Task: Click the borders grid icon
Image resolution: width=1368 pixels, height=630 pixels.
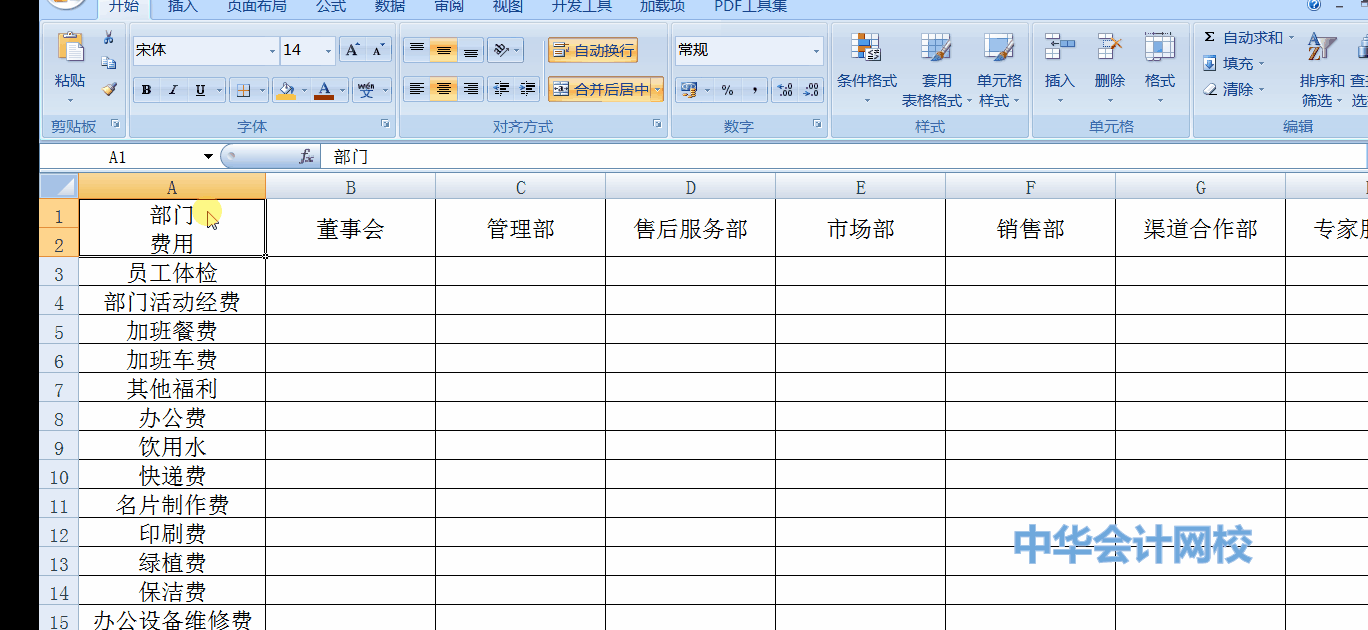Action: tap(243, 90)
